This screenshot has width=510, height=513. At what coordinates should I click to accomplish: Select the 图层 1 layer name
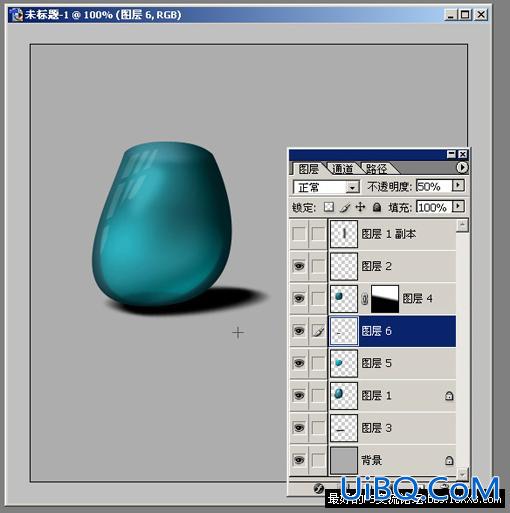(376, 395)
